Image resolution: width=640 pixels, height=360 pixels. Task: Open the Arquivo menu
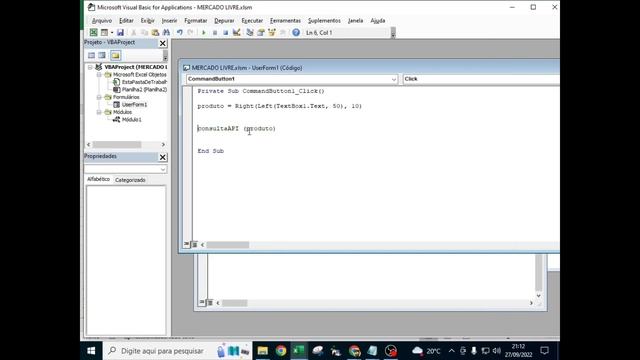(x=102, y=20)
